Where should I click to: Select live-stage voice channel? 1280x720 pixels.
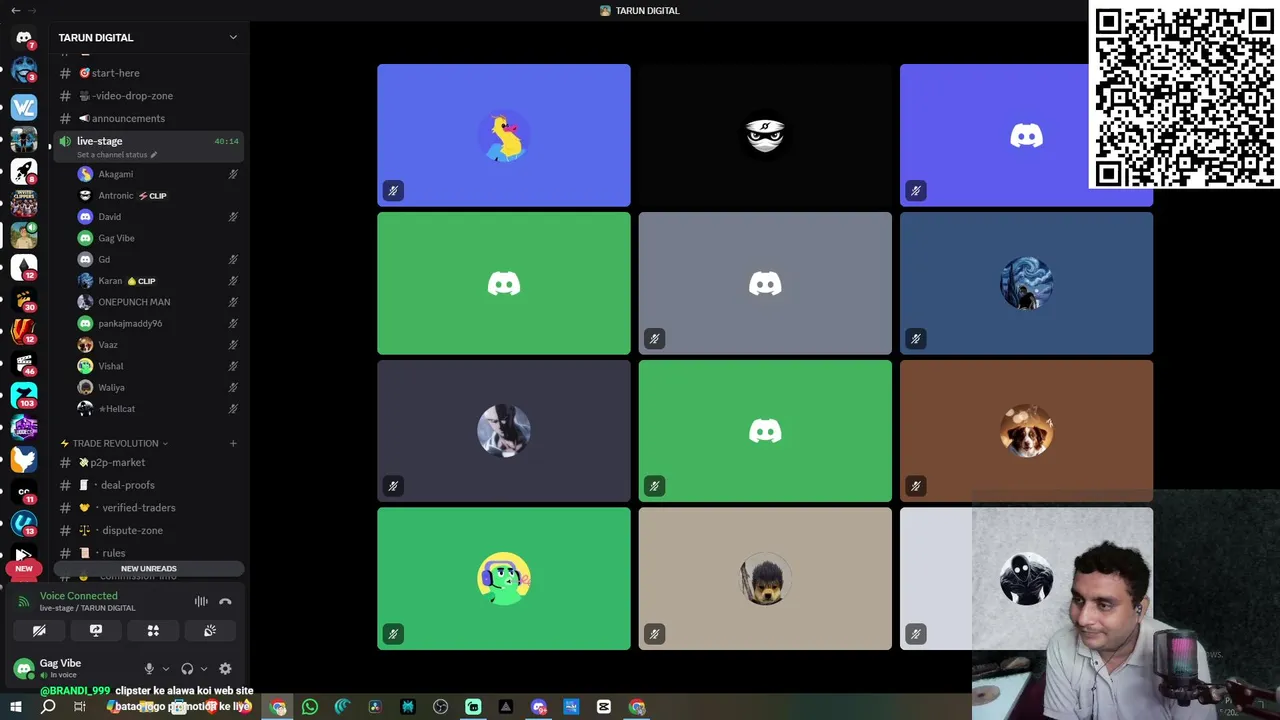pos(148,146)
